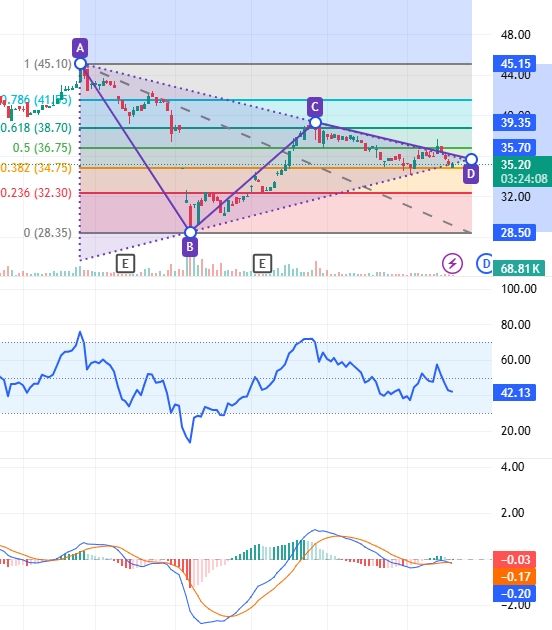Screen dimensions: 552x630
Task: Select the B anchor point circle
Action: tap(190, 232)
